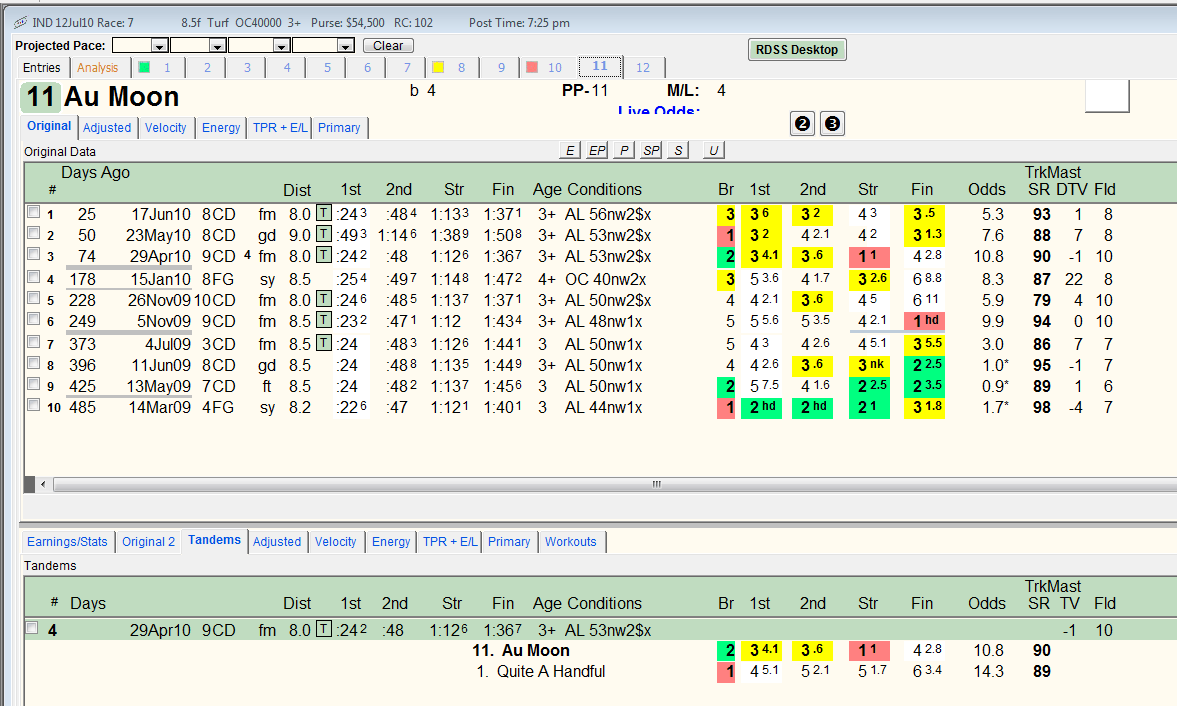
Task: Check the box for pace line 8
Action: (x=33, y=363)
